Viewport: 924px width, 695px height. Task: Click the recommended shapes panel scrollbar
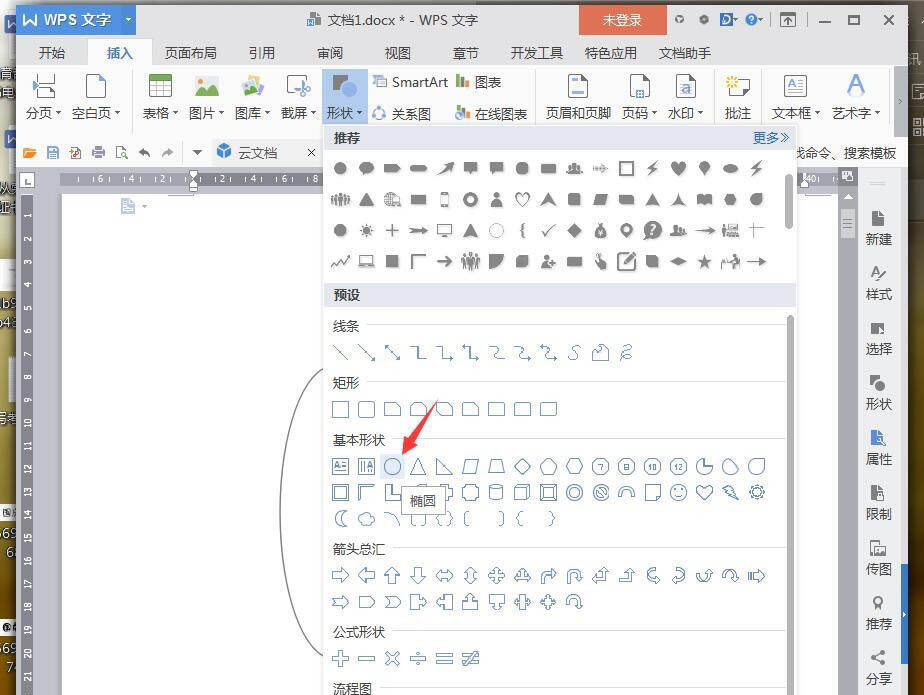coord(789,202)
